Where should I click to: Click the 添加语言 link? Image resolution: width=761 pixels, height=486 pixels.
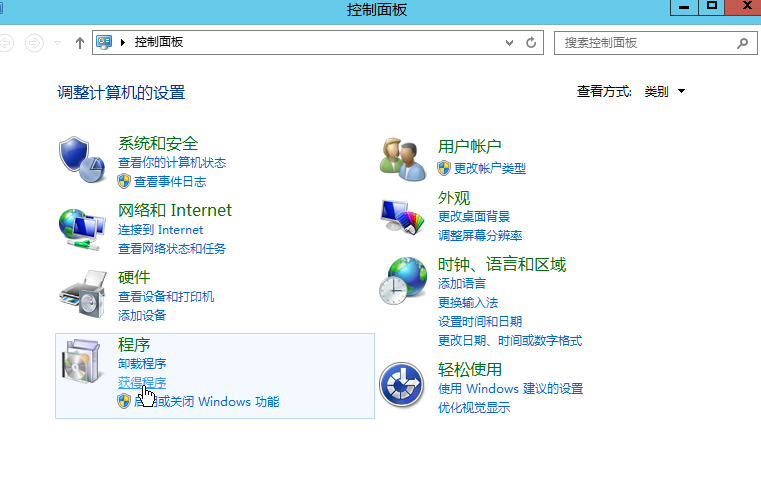point(462,284)
